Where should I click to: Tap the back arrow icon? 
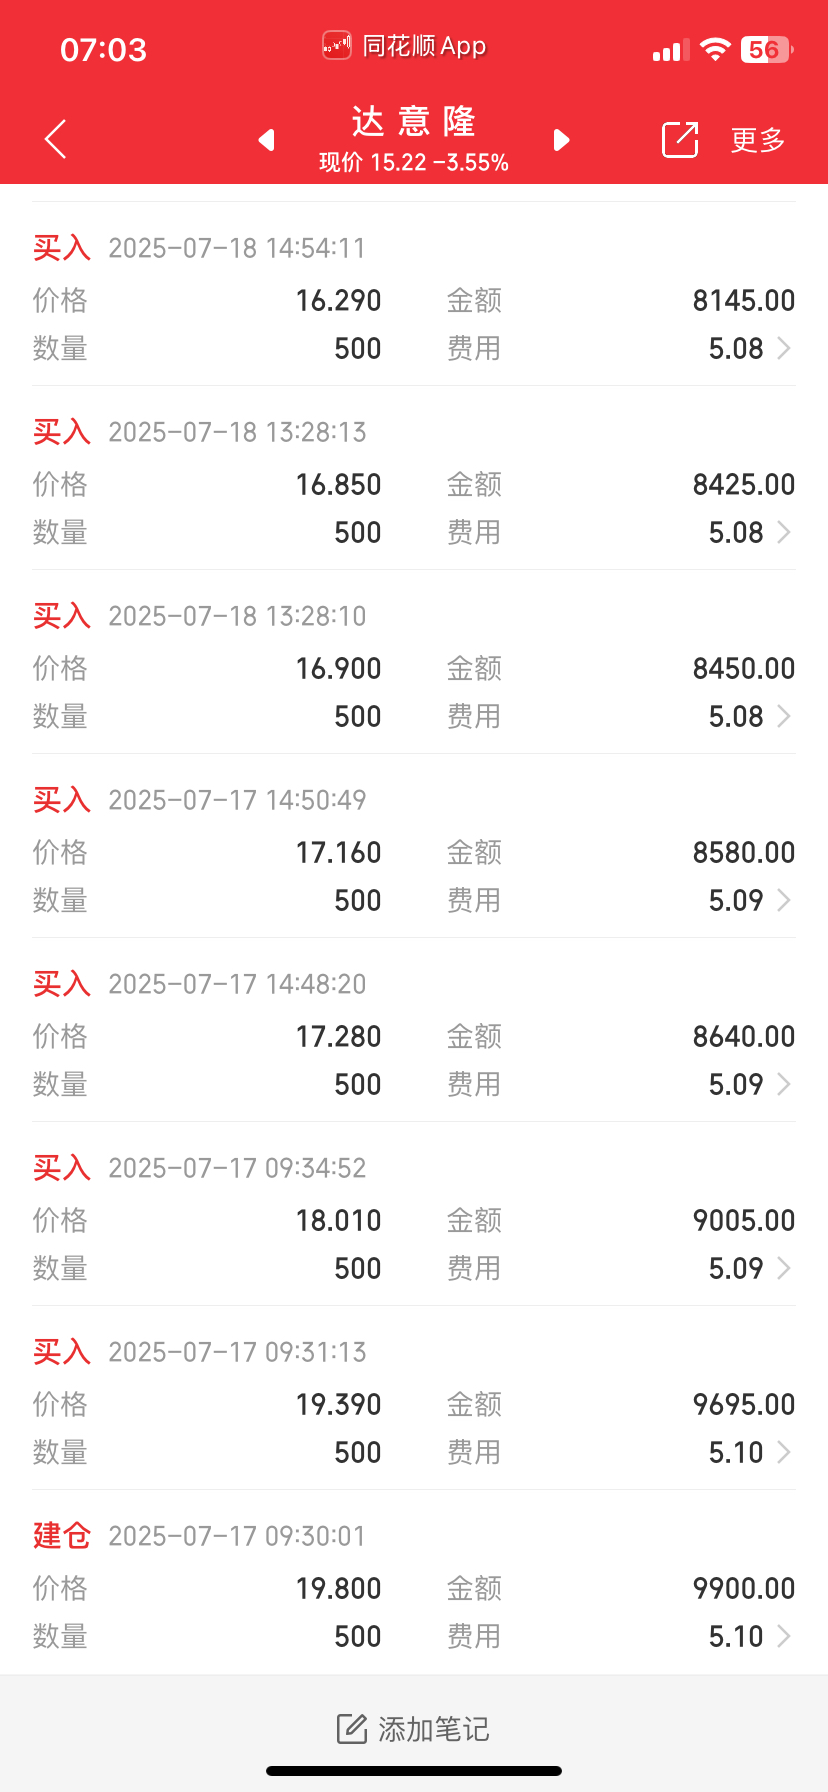56,139
